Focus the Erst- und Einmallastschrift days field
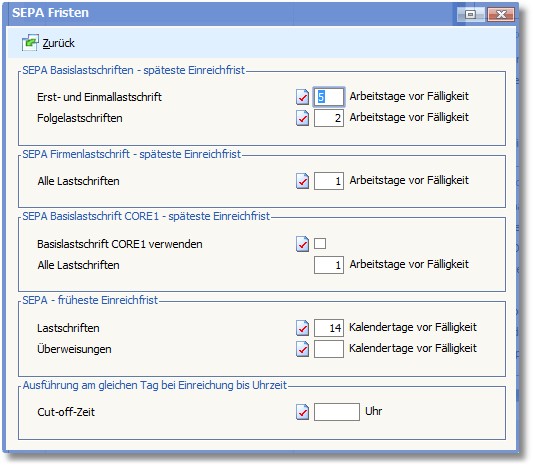 coord(329,97)
